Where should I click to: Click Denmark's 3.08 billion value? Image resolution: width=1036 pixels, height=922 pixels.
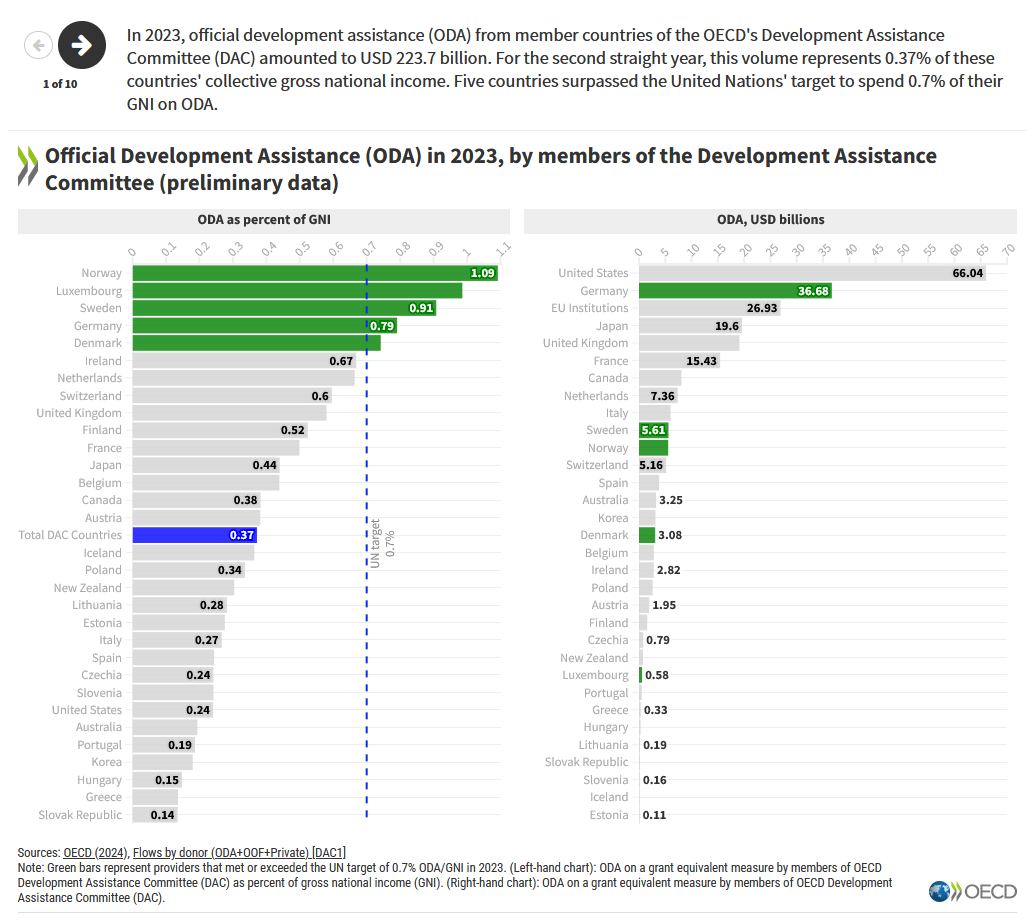(x=670, y=535)
